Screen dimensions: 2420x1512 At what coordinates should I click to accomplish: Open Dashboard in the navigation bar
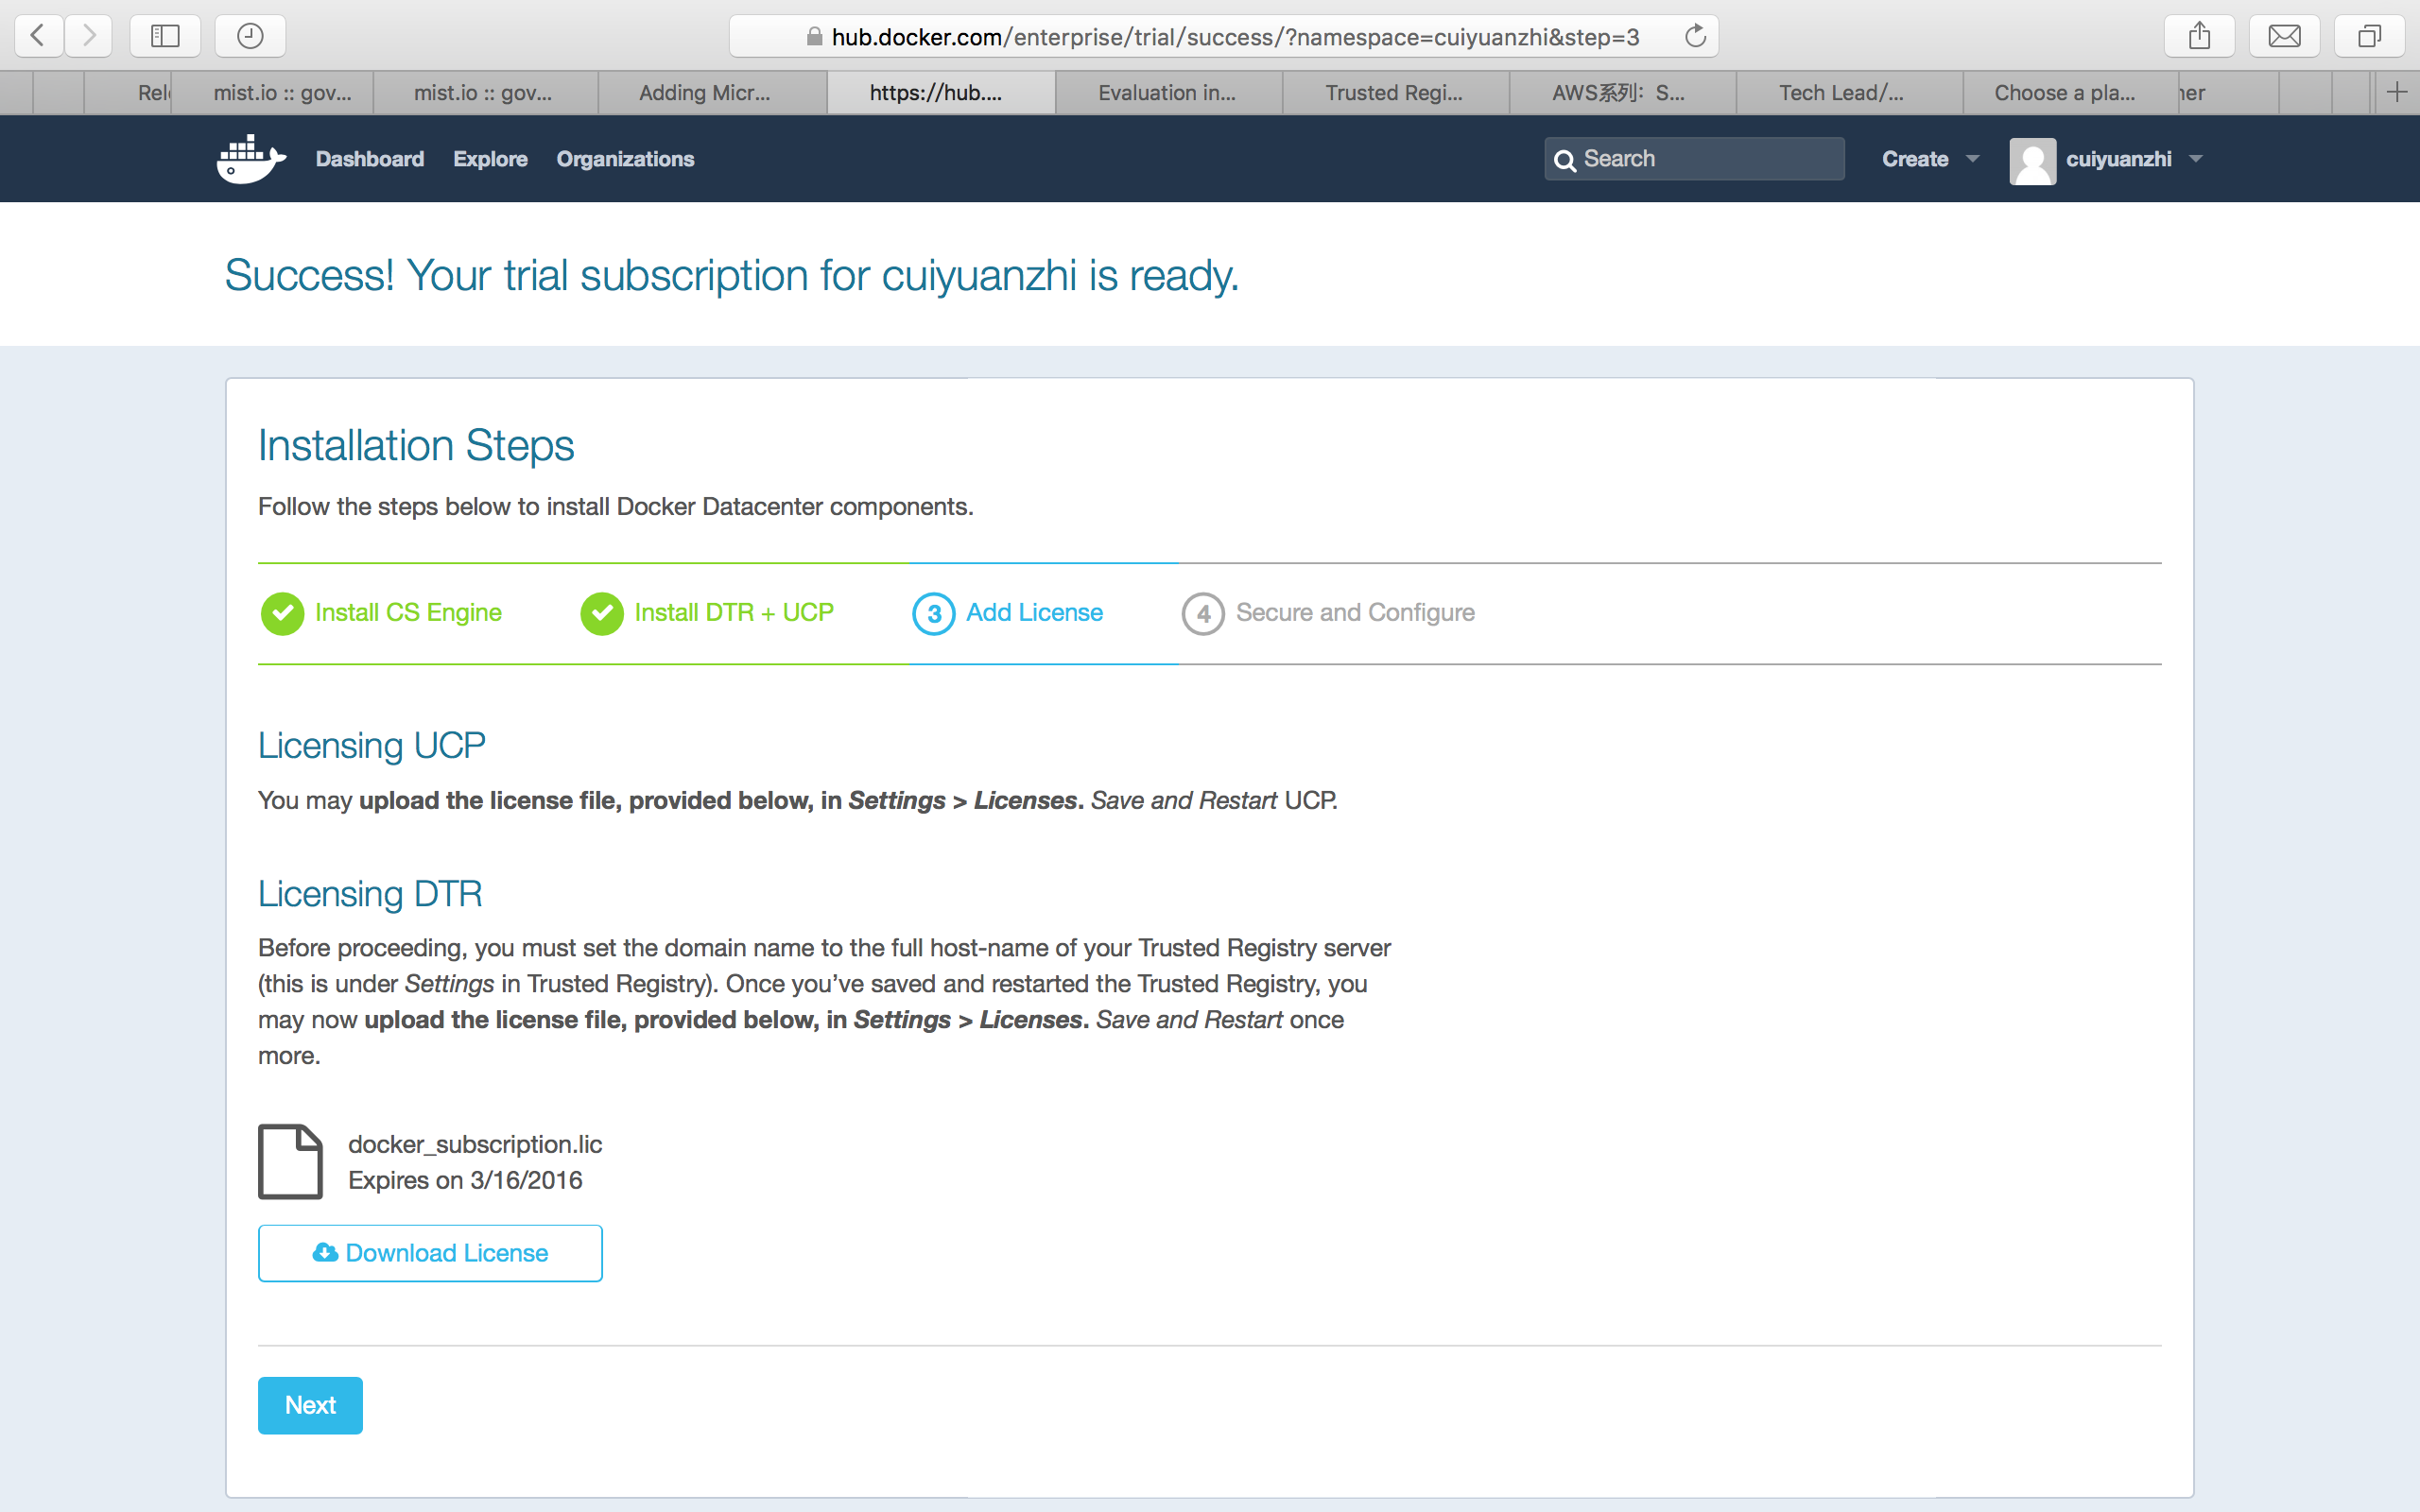point(370,159)
